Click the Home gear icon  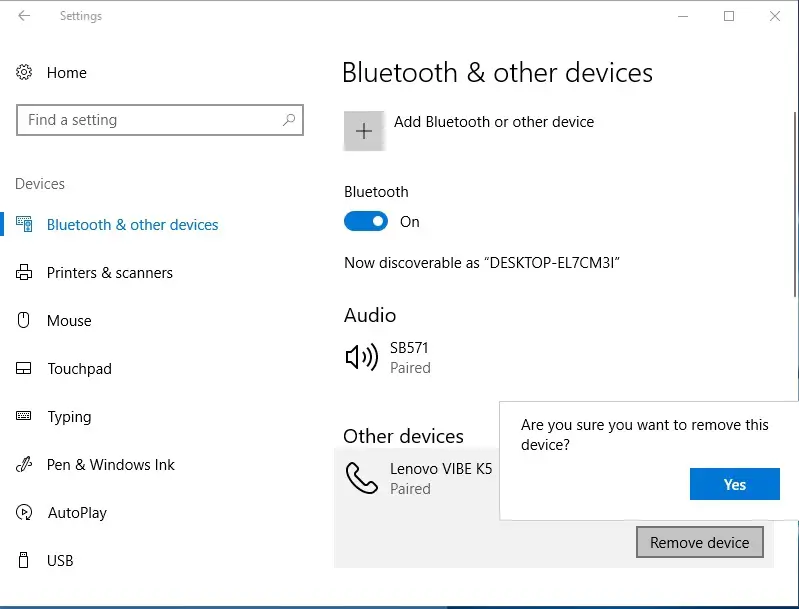pos(24,72)
